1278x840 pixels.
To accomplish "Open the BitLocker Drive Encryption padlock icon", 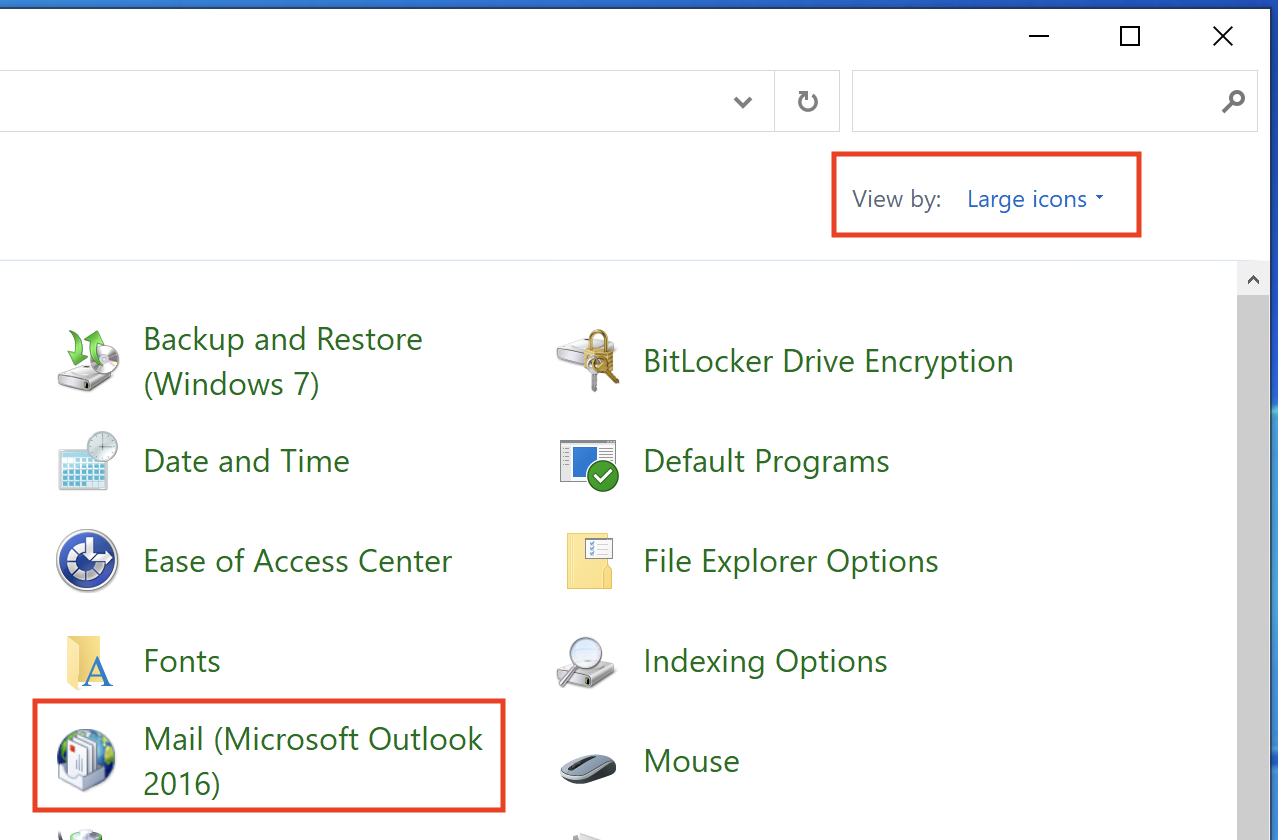I will tap(588, 361).
